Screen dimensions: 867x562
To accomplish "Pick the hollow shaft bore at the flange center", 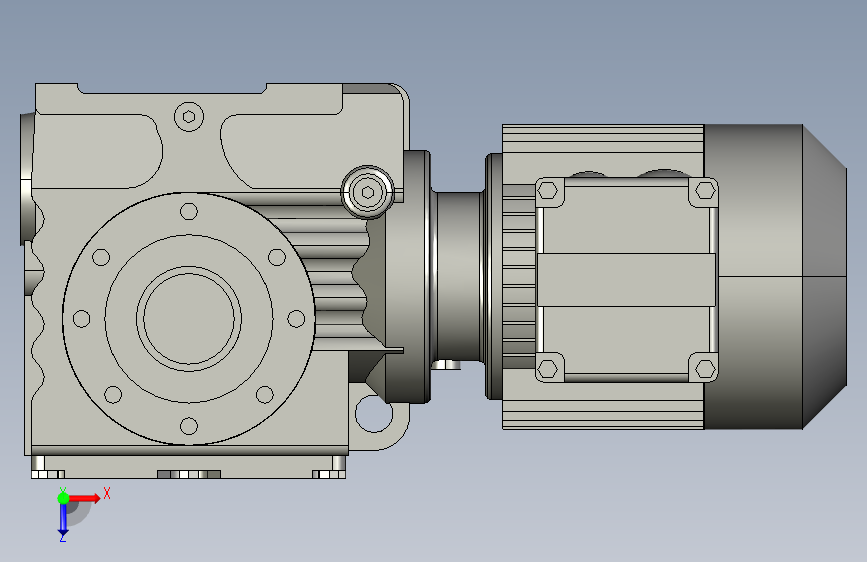I will pyautogui.click(x=189, y=319).
